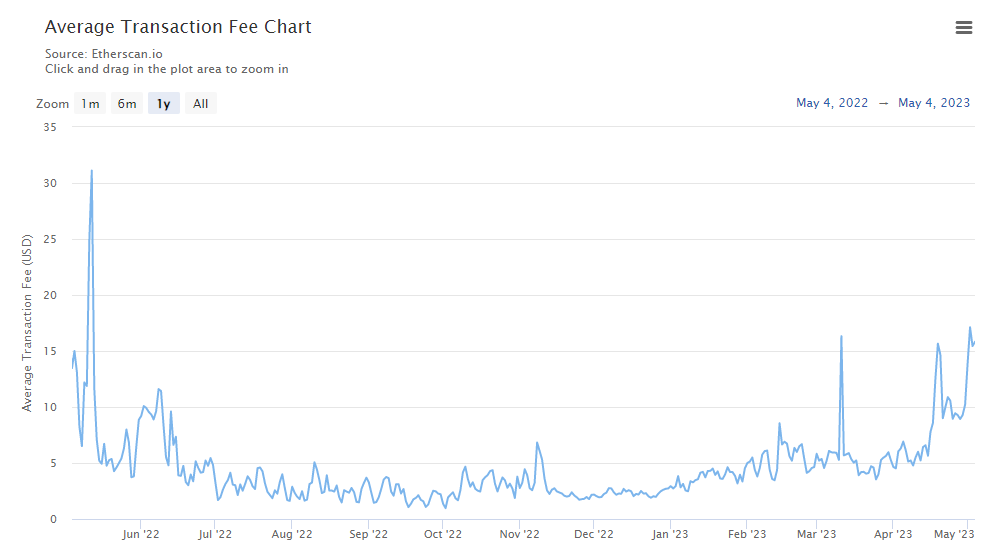
Task: Click the Zoom label beside range buttons
Action: [52, 104]
